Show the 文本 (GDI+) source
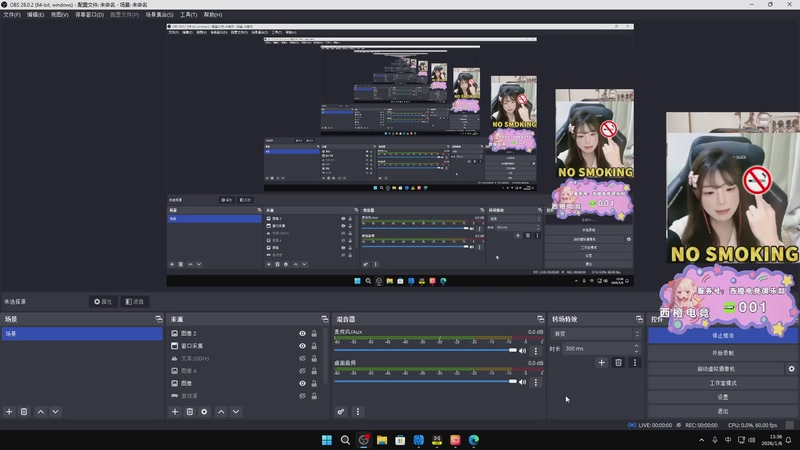The image size is (800, 450). [303, 358]
